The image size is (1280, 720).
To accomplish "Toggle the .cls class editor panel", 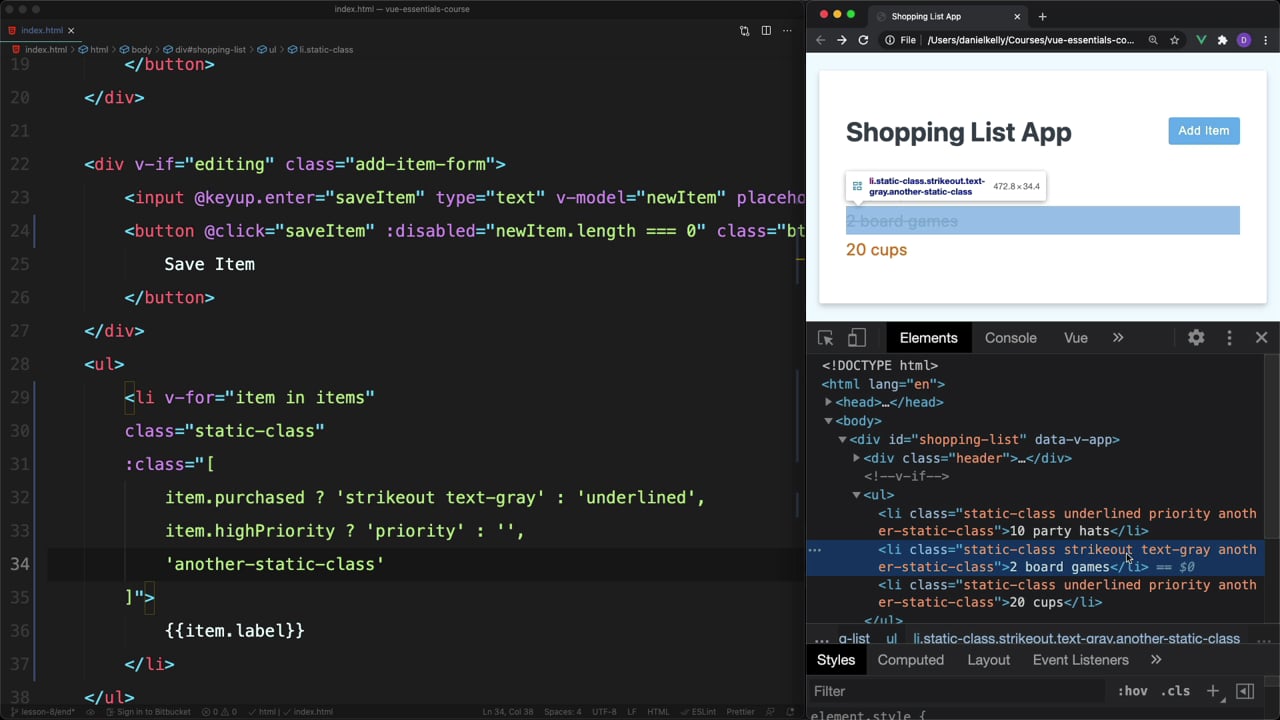I will [1175, 691].
